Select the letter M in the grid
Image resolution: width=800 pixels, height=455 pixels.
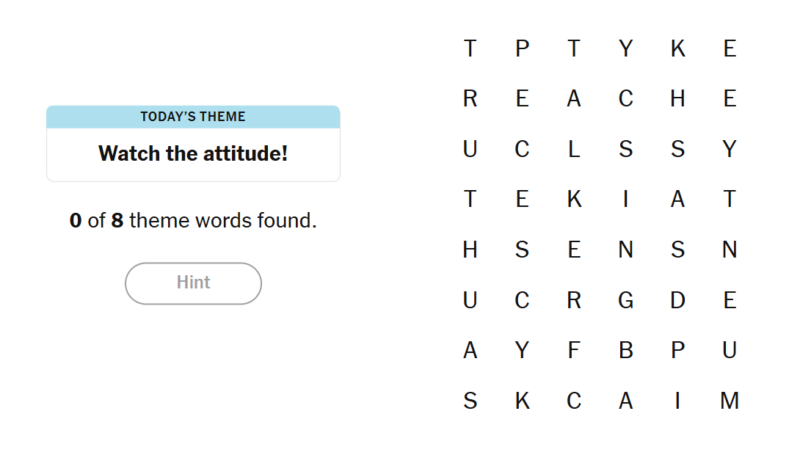tap(730, 401)
